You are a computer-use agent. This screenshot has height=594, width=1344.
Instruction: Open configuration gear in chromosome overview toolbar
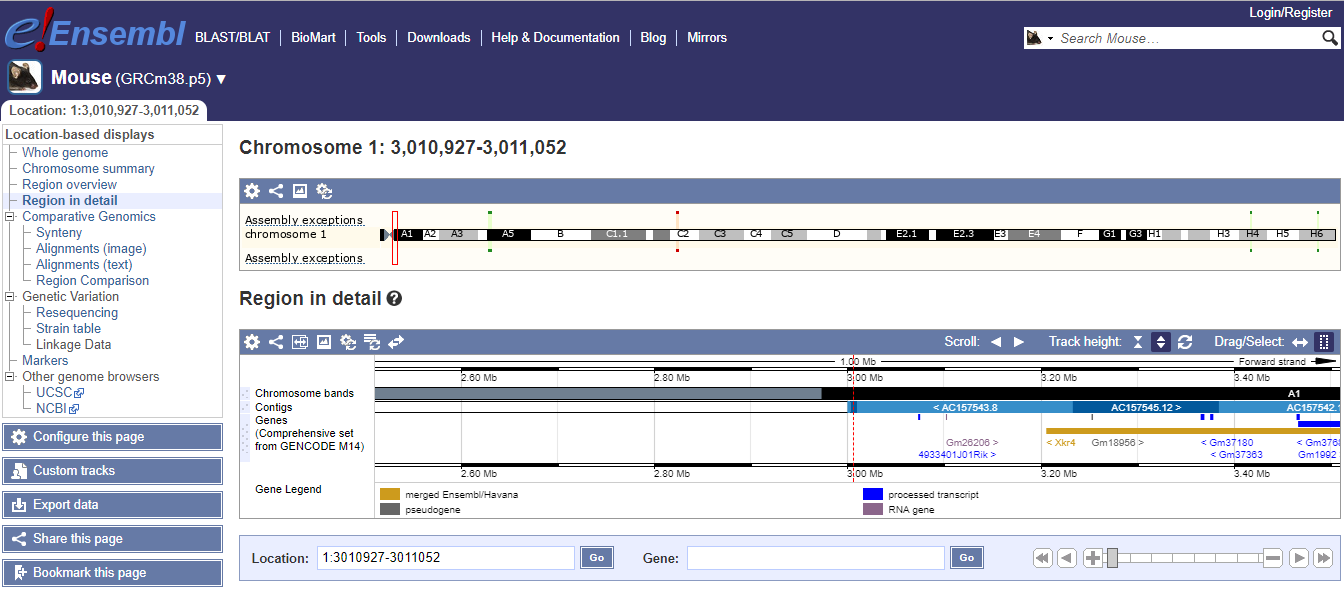(252, 191)
